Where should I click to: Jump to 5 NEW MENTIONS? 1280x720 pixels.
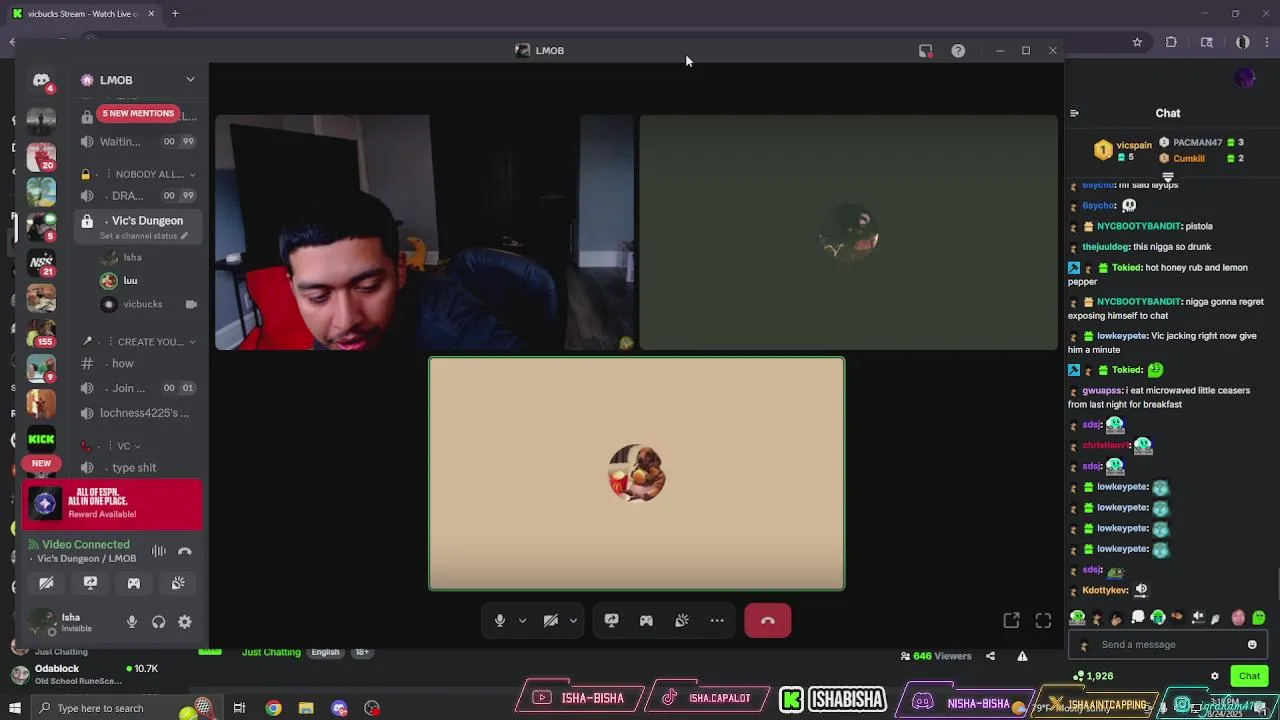[138, 113]
